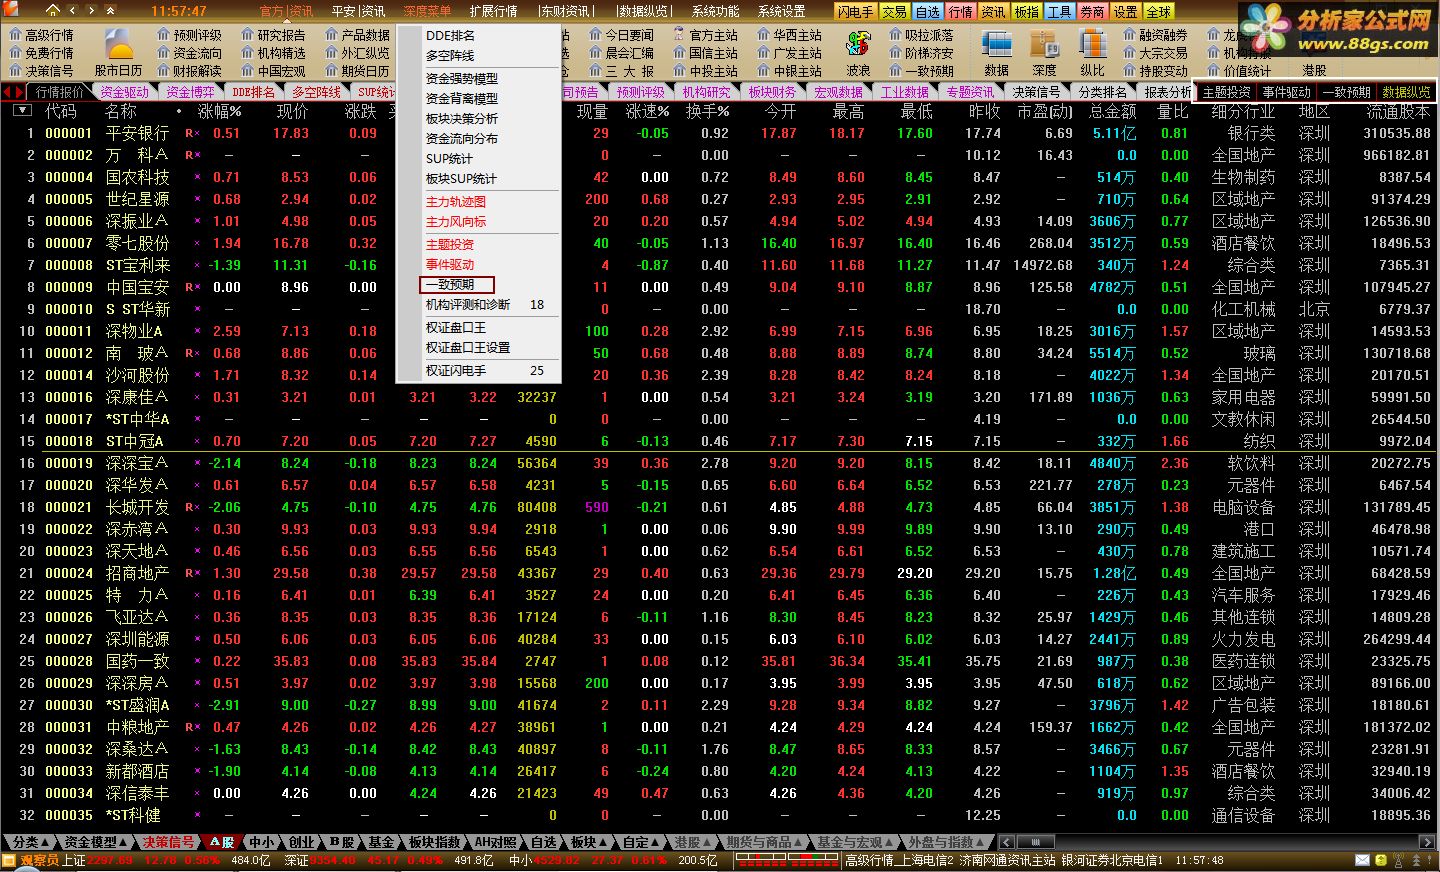Expand the 分类 bottom tab menu

click(32, 842)
